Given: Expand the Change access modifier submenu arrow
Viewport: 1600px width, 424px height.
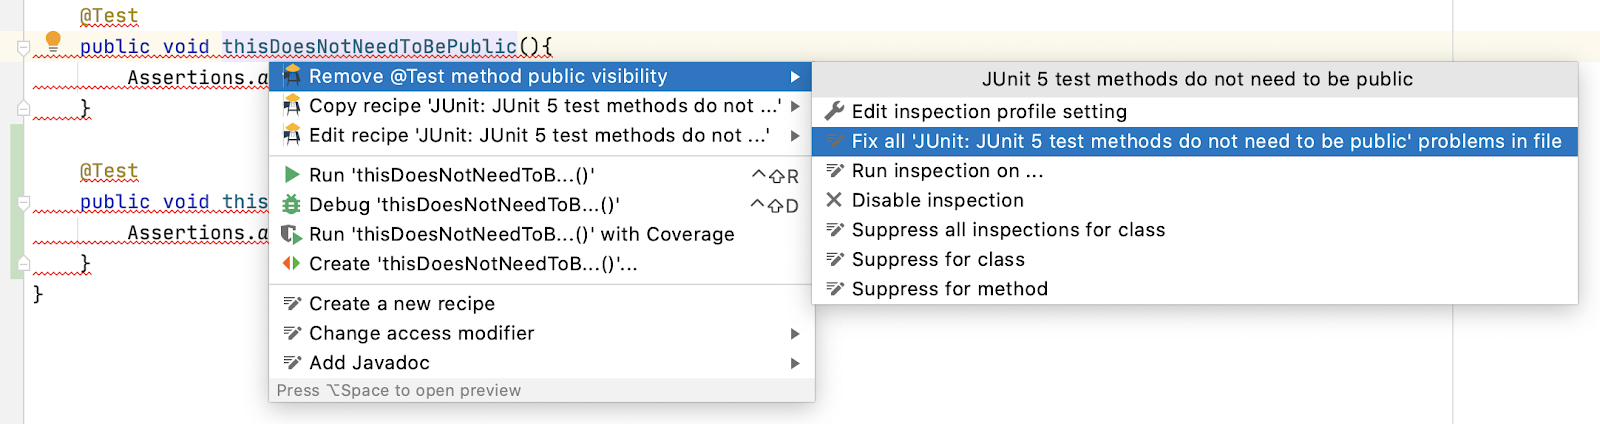Looking at the screenshot, I should 795,333.
